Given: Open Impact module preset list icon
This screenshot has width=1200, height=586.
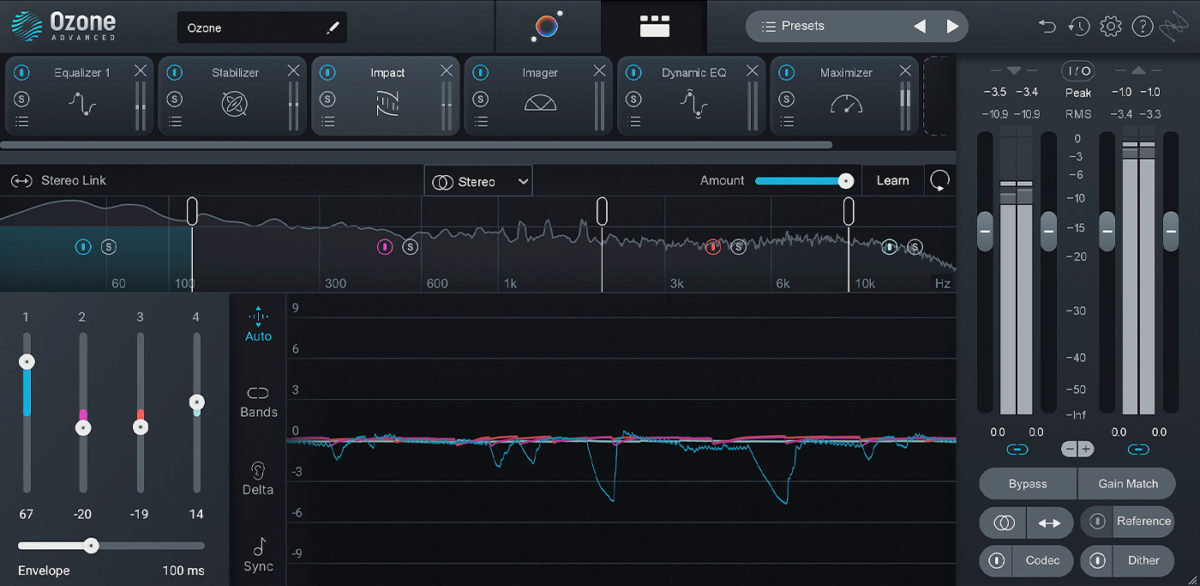Looking at the screenshot, I should [x=327, y=122].
